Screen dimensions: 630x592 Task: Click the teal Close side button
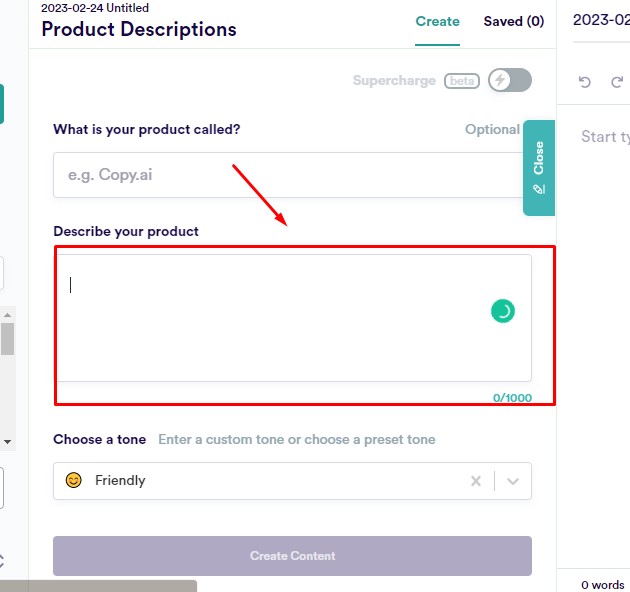pyautogui.click(x=539, y=168)
